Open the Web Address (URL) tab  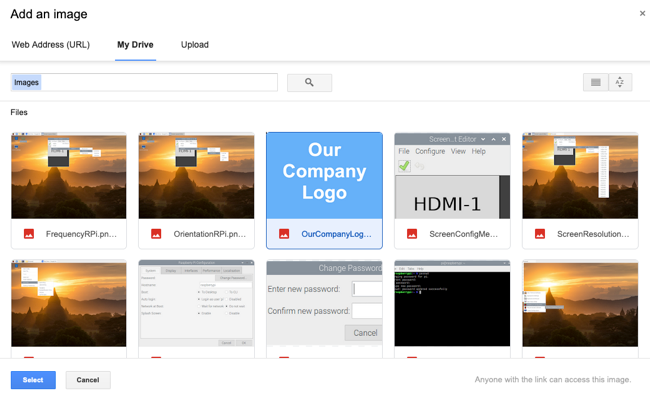(x=51, y=45)
